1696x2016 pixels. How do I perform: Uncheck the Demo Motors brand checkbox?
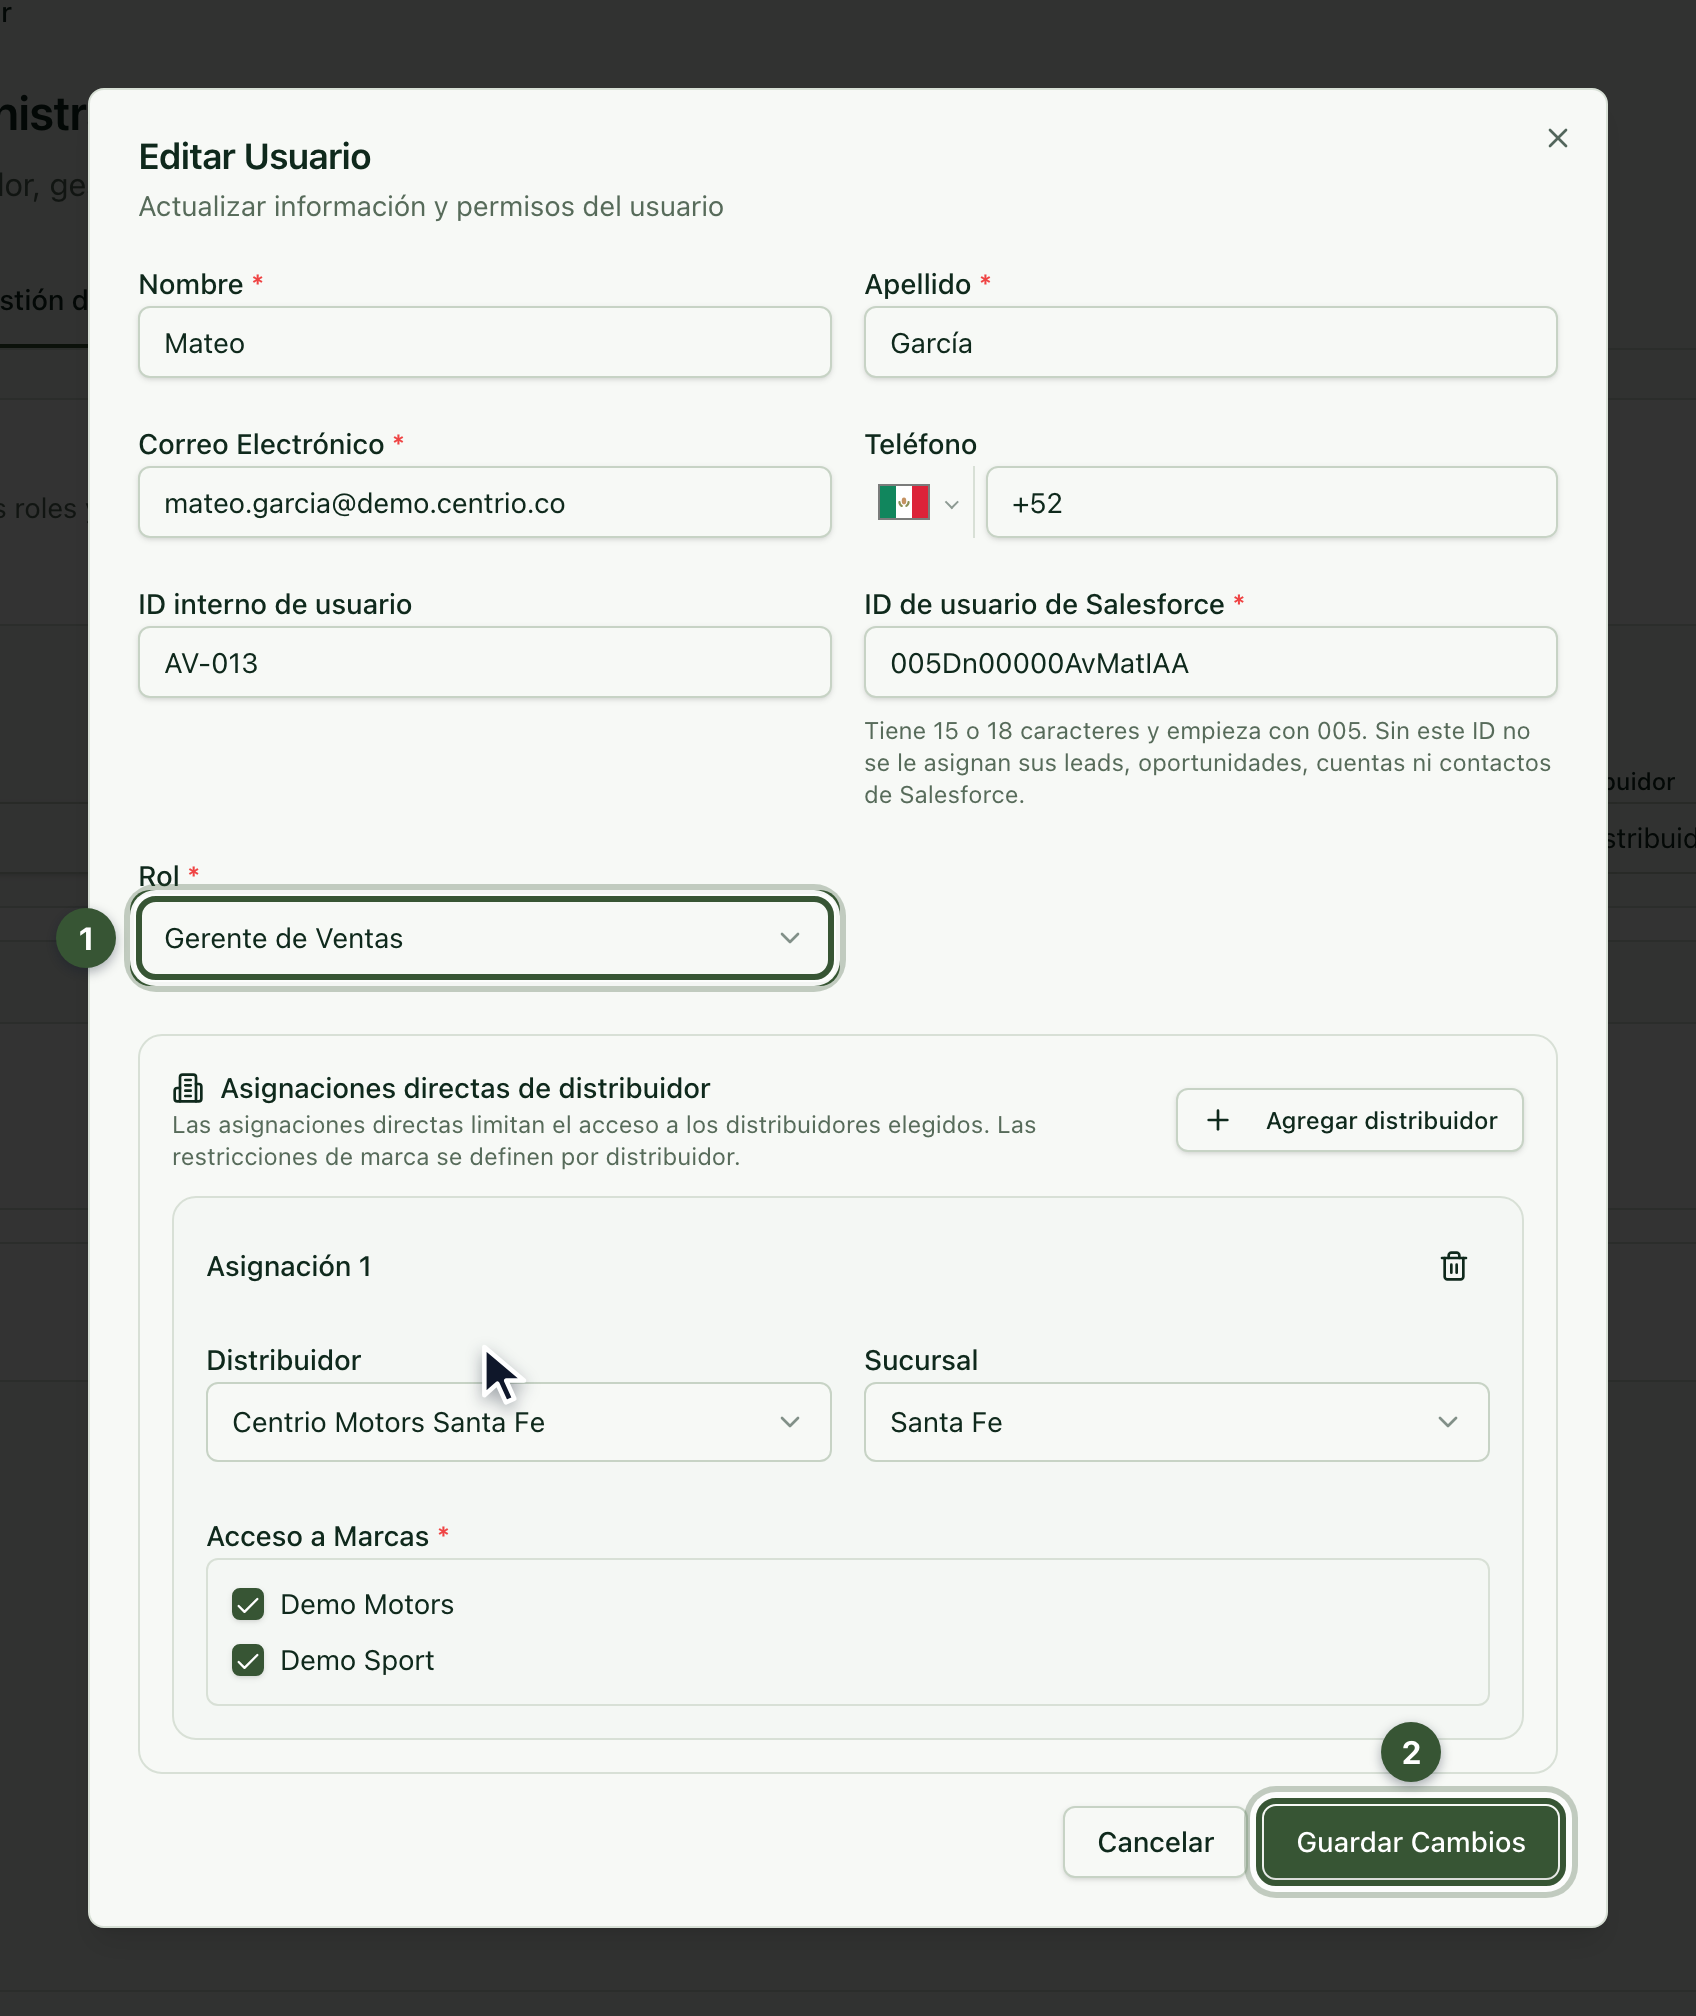coord(248,1604)
